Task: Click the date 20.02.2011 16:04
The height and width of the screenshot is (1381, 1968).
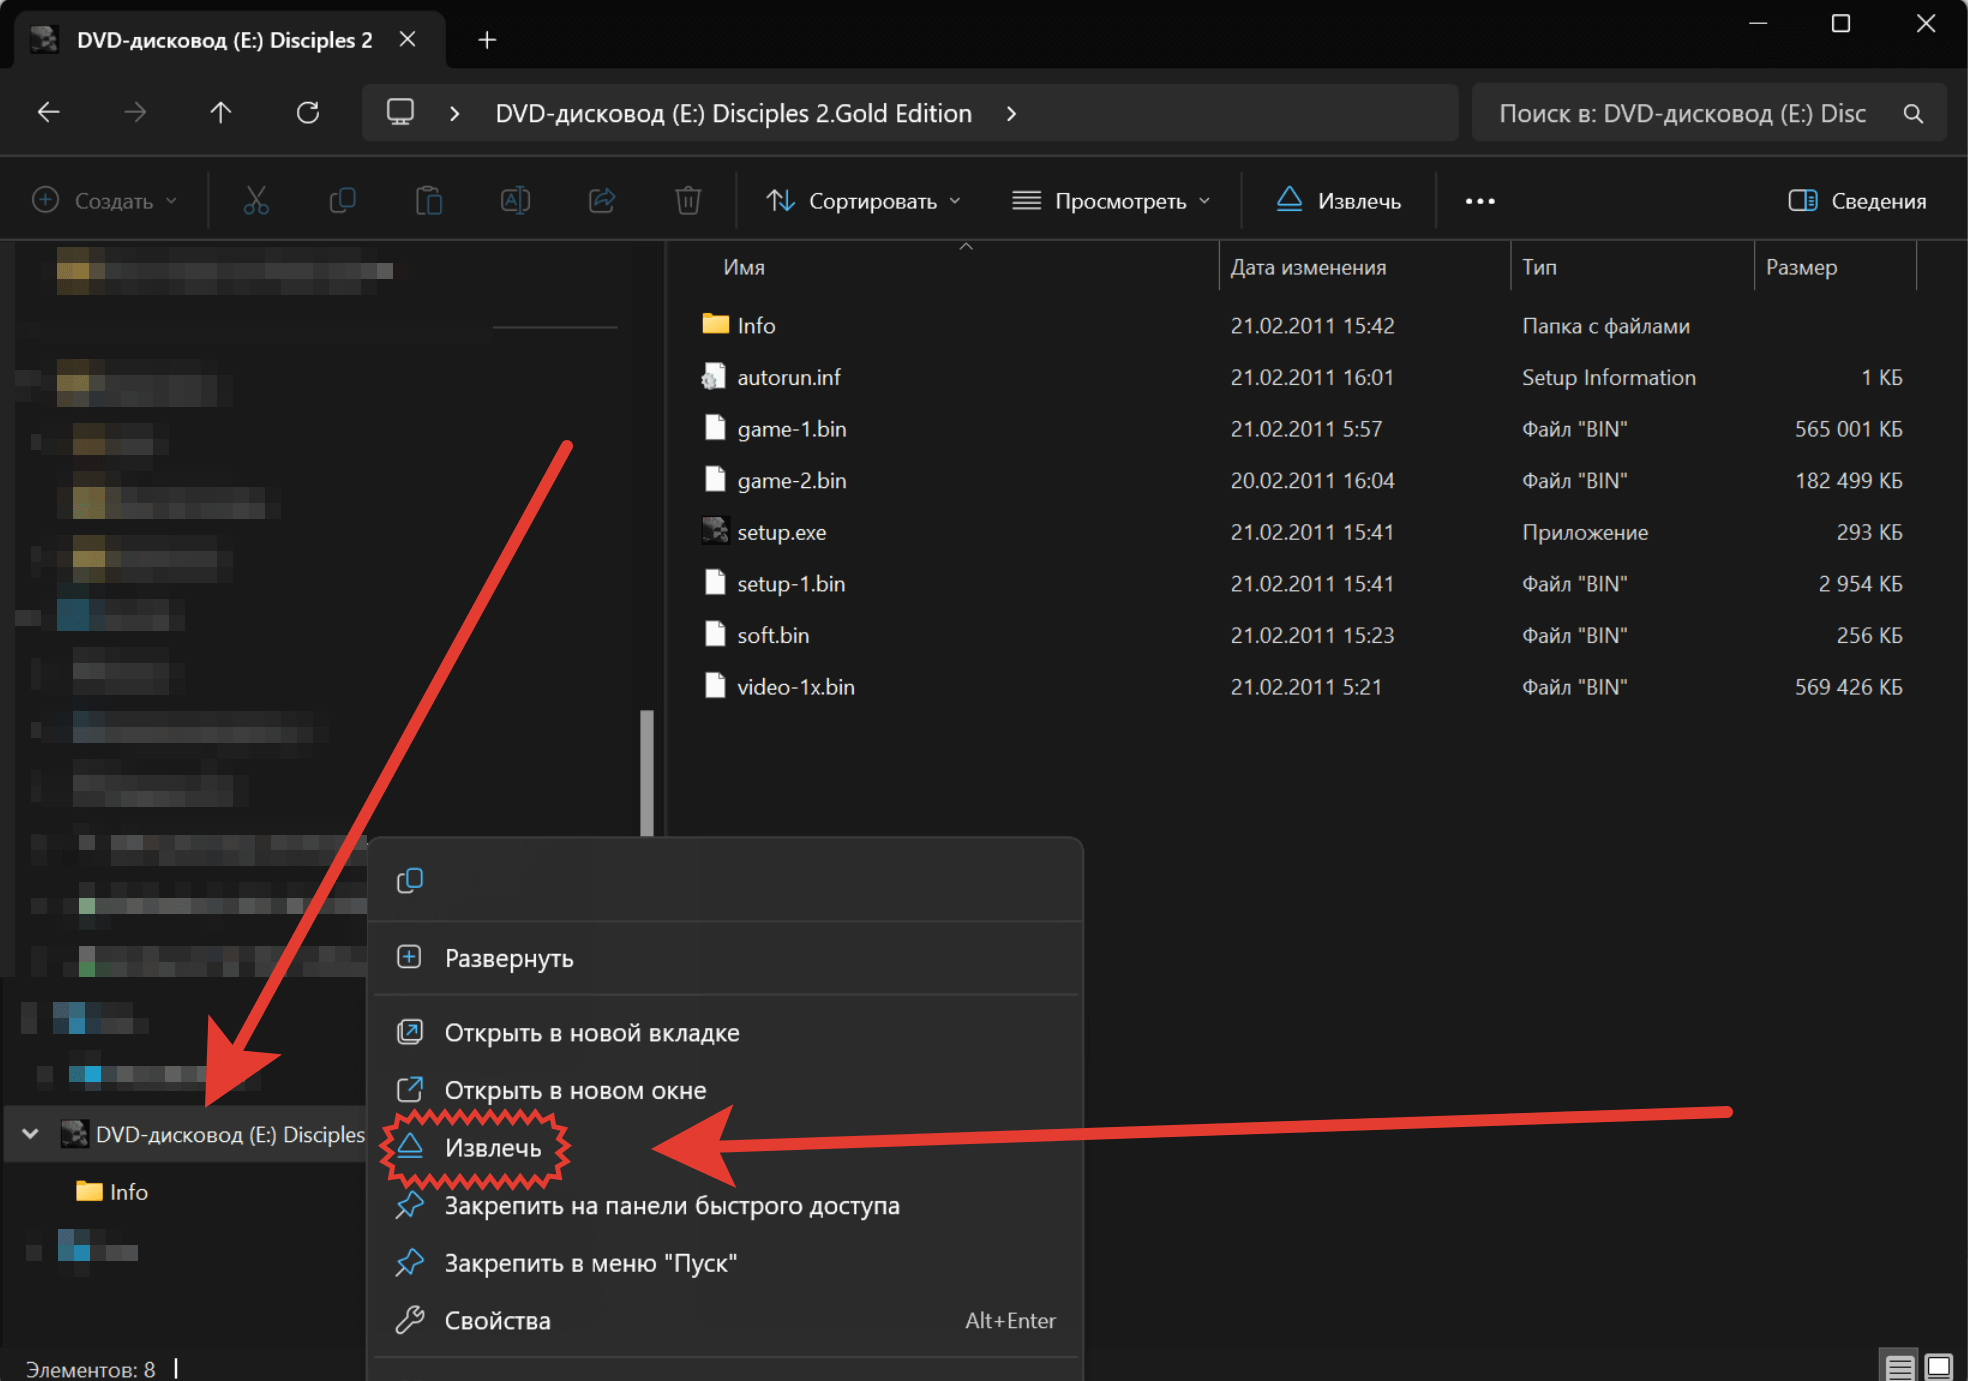Action: (x=1312, y=480)
